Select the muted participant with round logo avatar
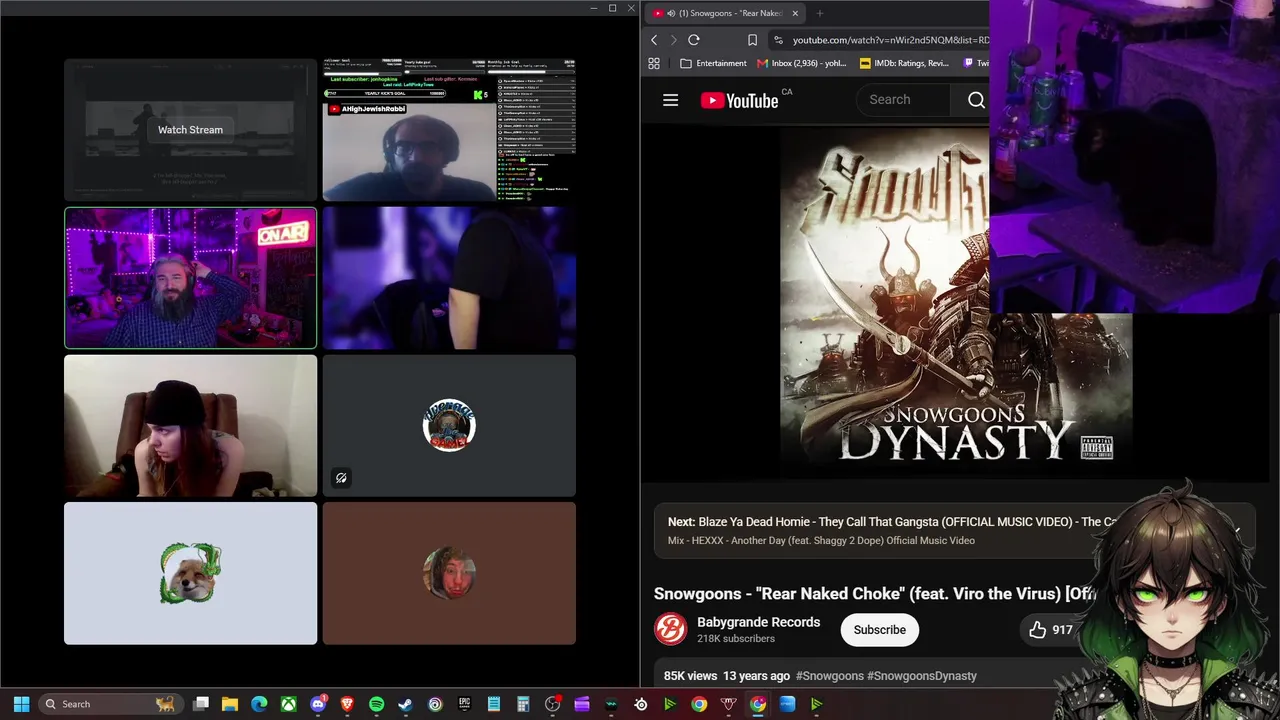1280x720 pixels. point(449,426)
